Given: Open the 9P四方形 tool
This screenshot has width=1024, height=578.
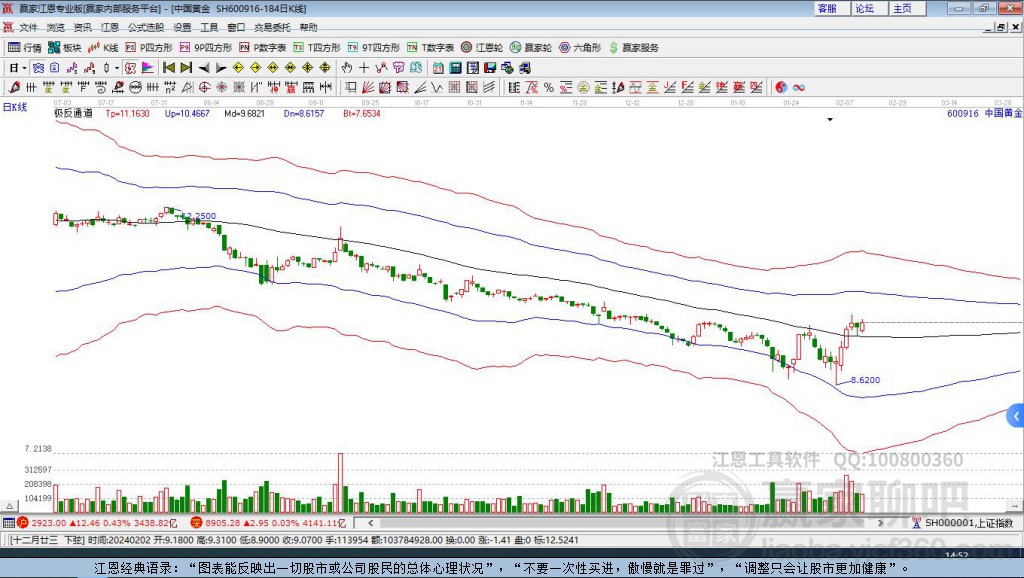Looking at the screenshot, I should pos(206,48).
